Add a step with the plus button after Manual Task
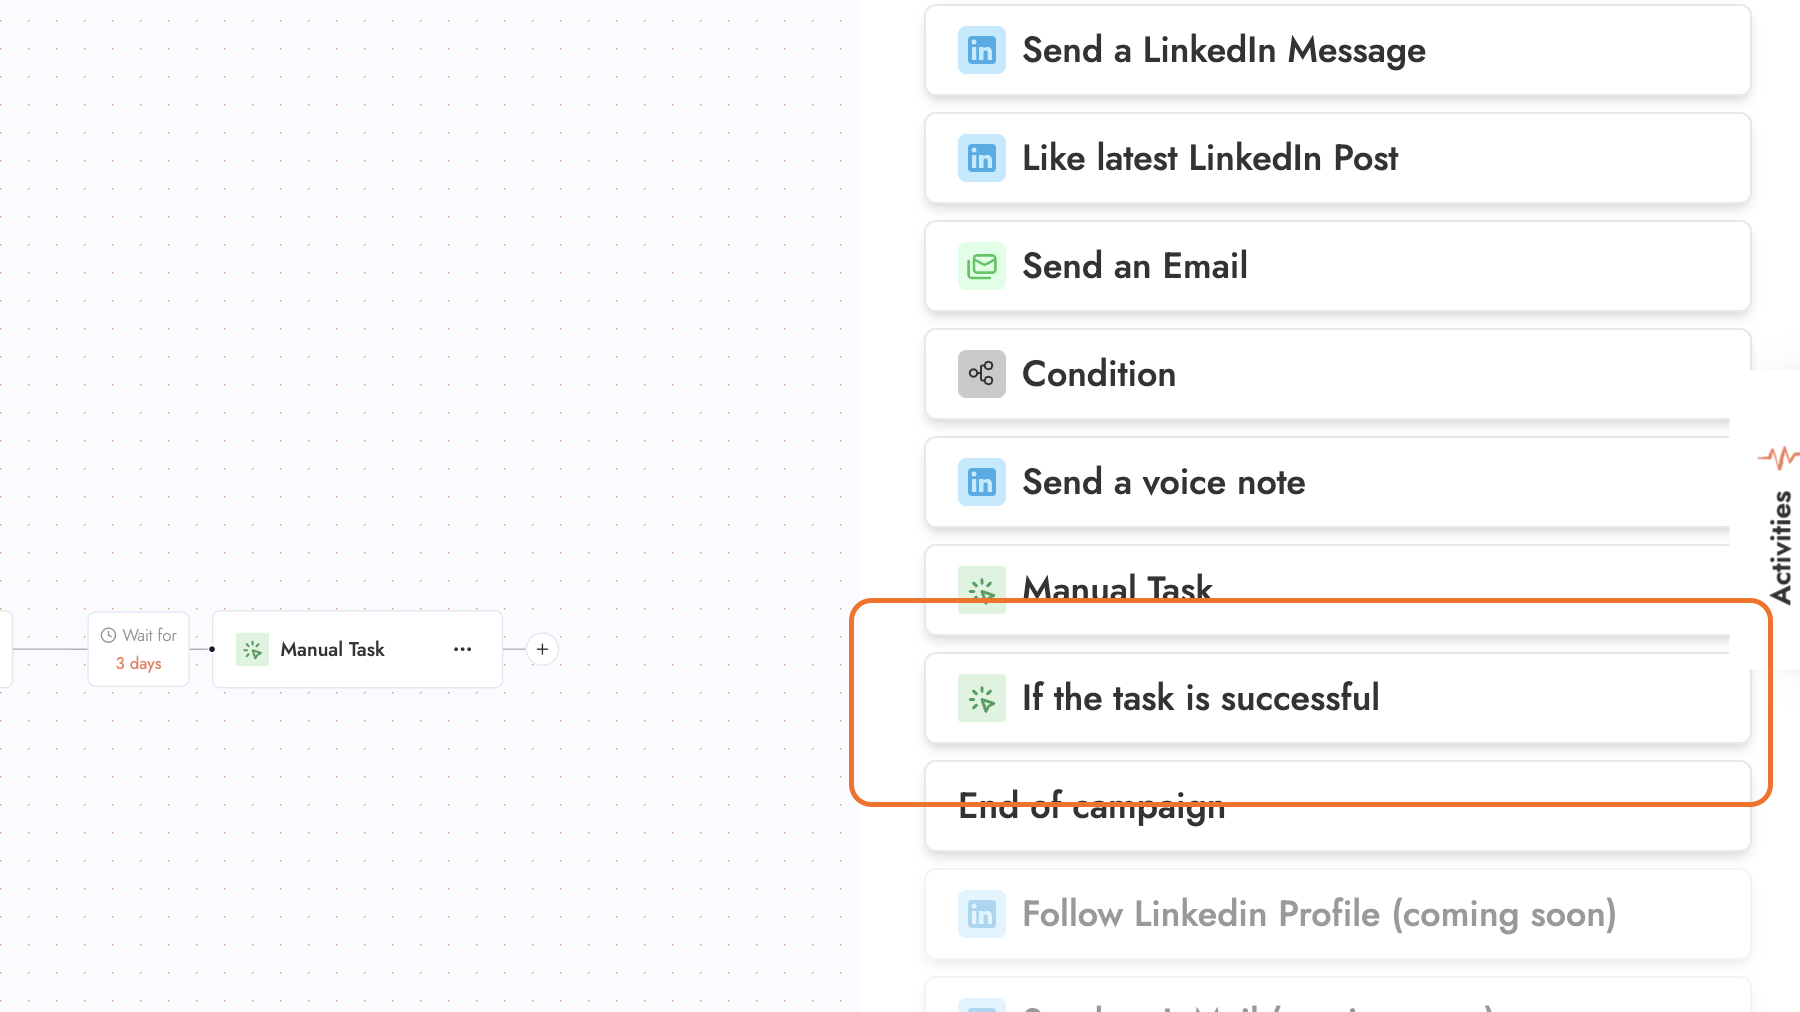This screenshot has width=1800, height=1012. pos(542,649)
